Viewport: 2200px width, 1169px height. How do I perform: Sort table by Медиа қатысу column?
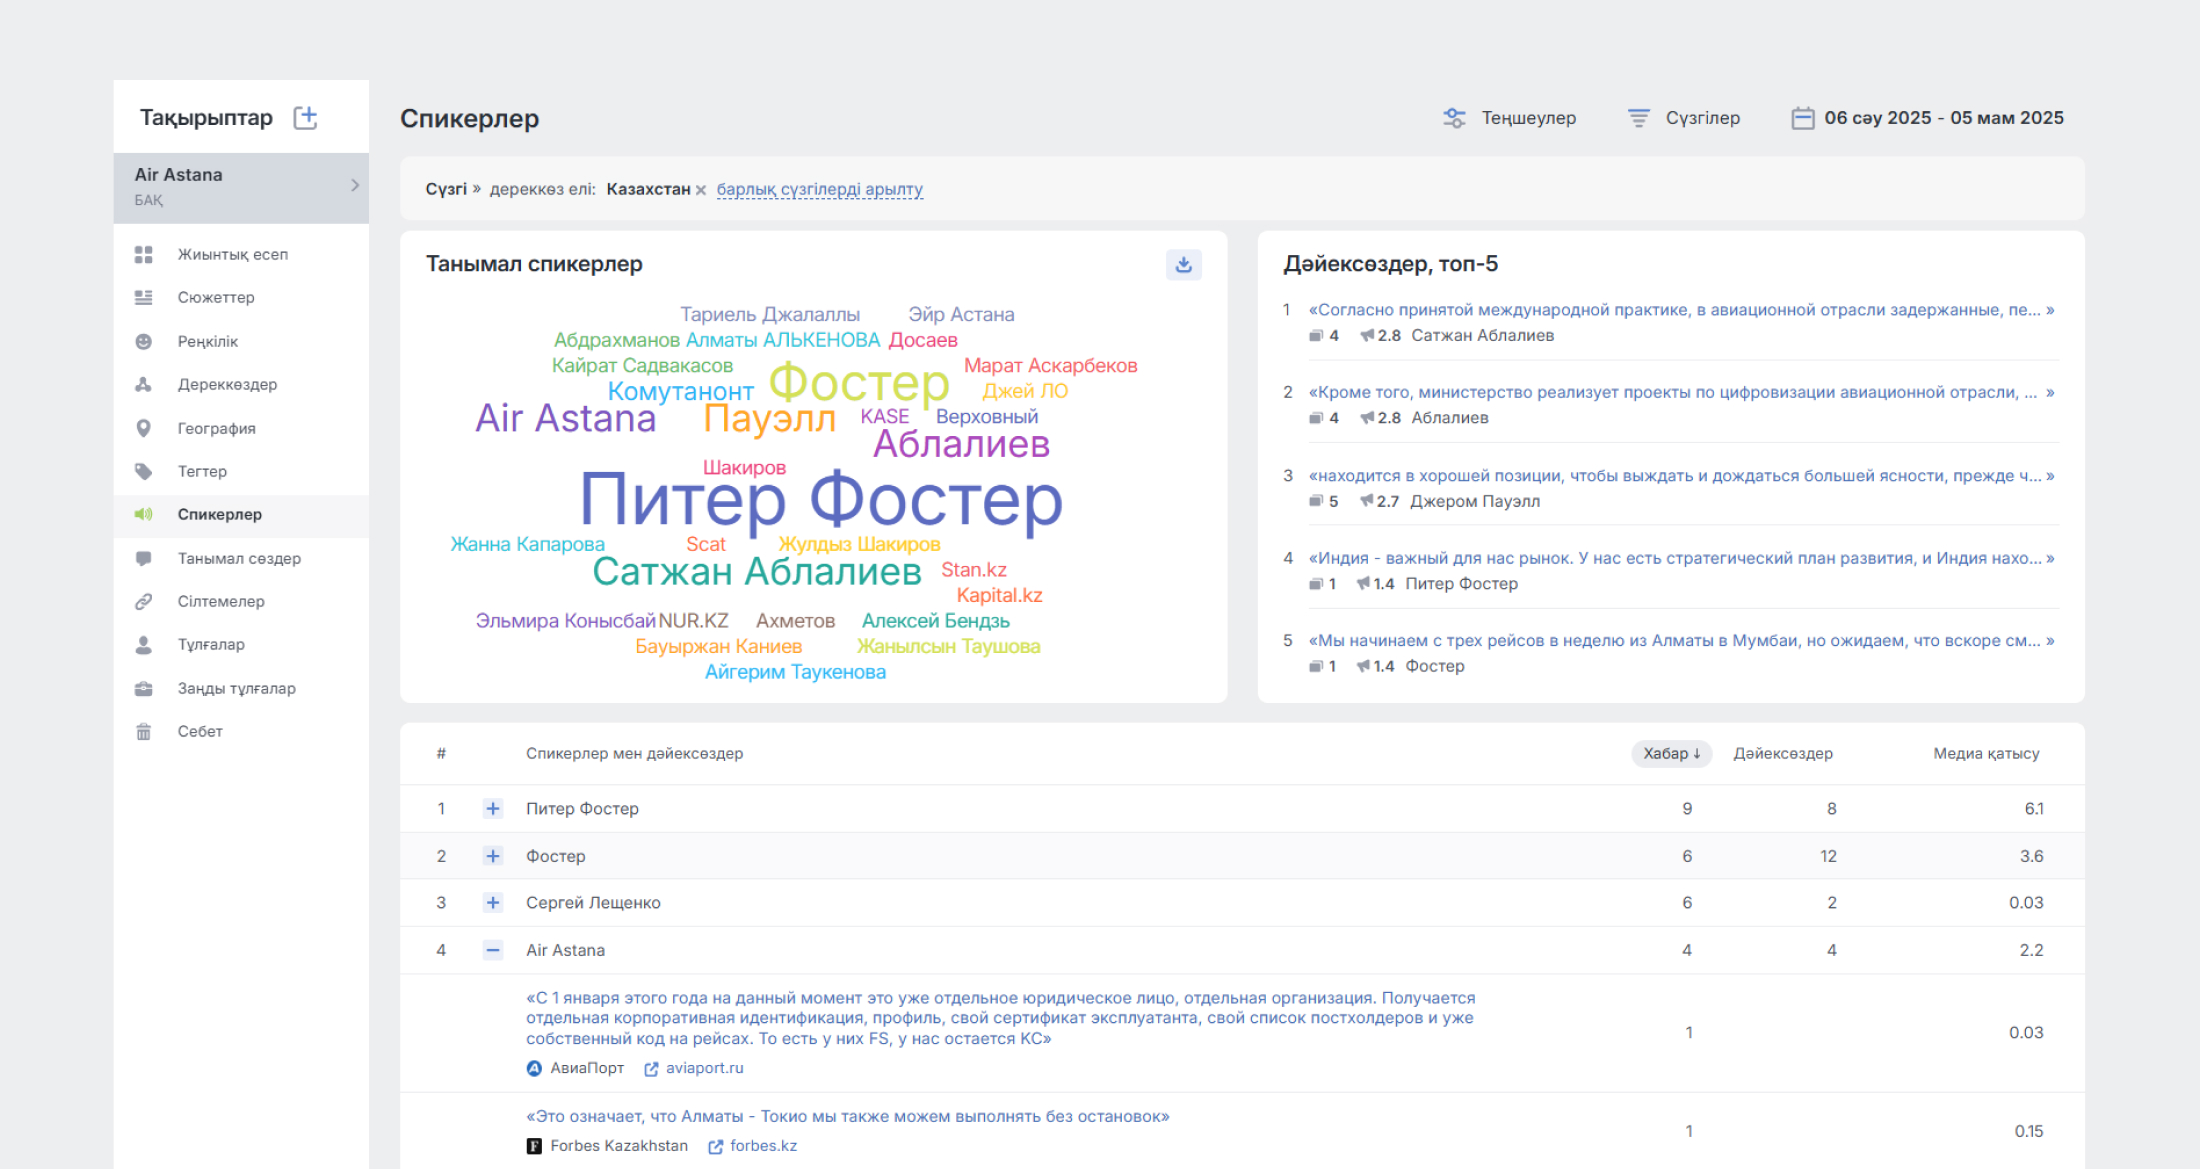pyautogui.click(x=1986, y=754)
